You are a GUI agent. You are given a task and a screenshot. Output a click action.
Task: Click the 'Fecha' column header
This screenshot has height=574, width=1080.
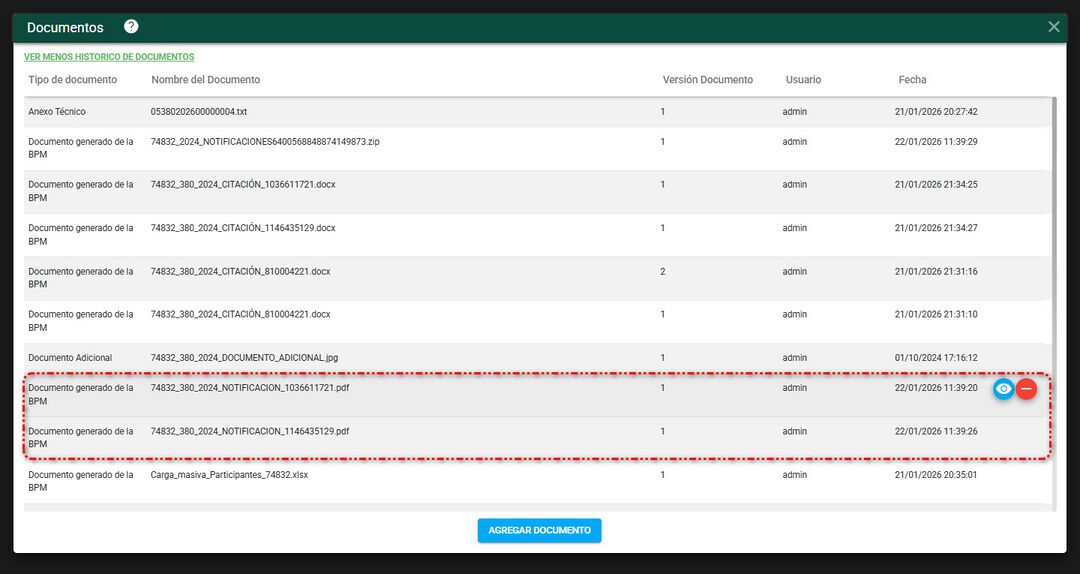912,80
